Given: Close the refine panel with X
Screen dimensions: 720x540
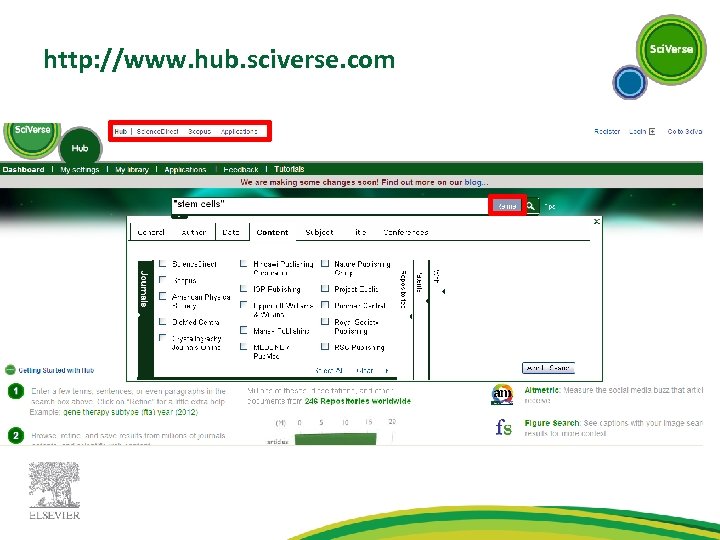Looking at the screenshot, I should point(596,221).
